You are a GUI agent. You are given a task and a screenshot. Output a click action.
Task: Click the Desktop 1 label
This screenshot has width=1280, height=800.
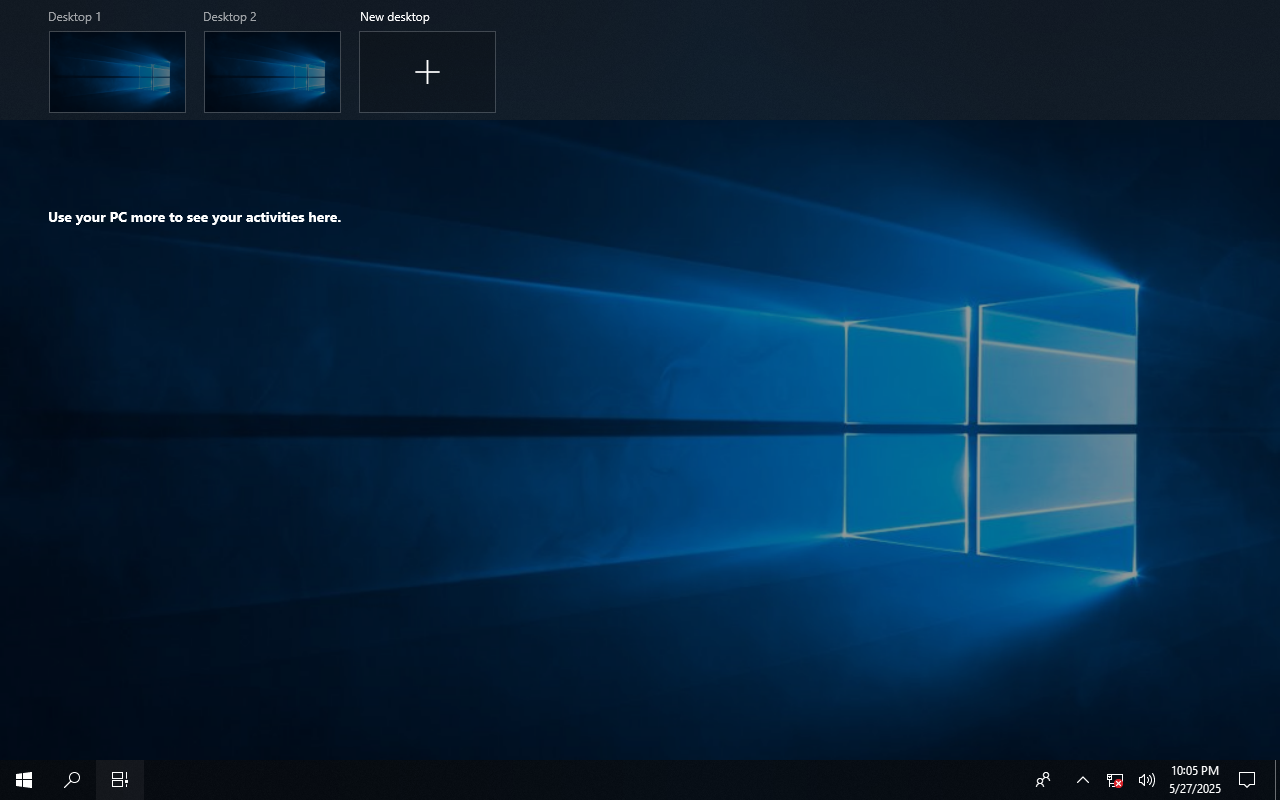[75, 17]
